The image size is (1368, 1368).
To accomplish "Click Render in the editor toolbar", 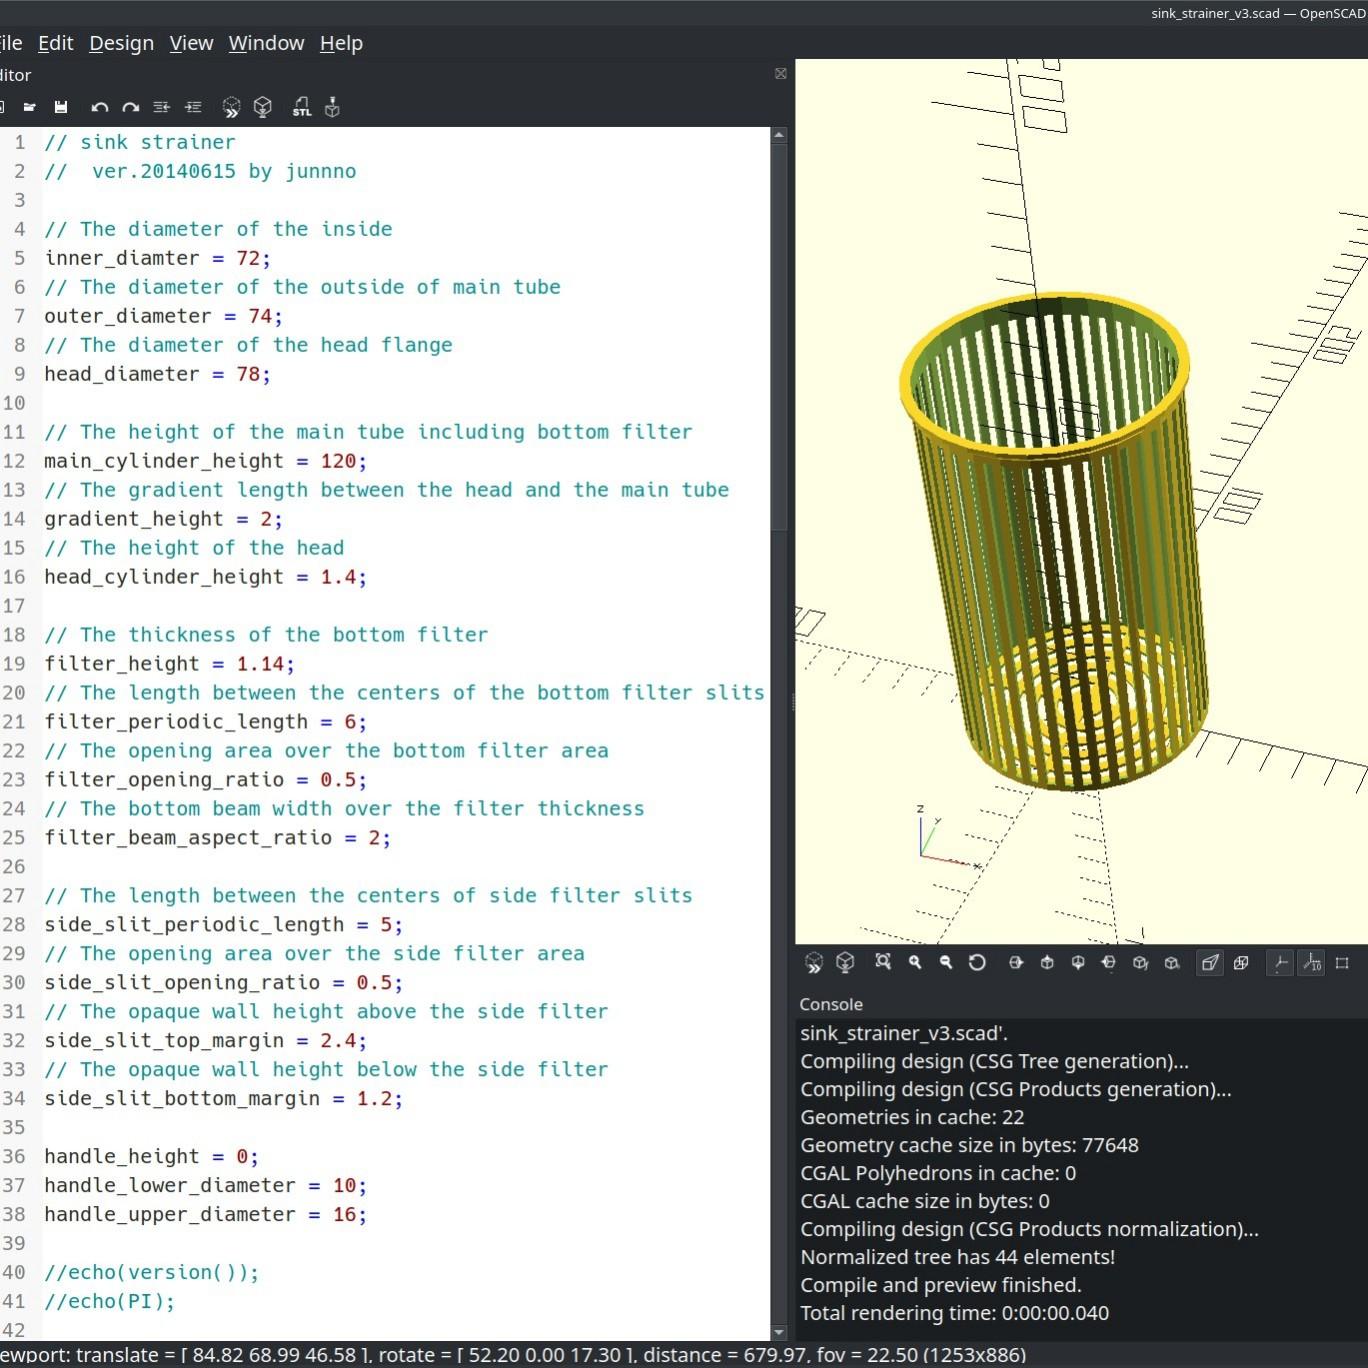I will pyautogui.click(x=263, y=107).
